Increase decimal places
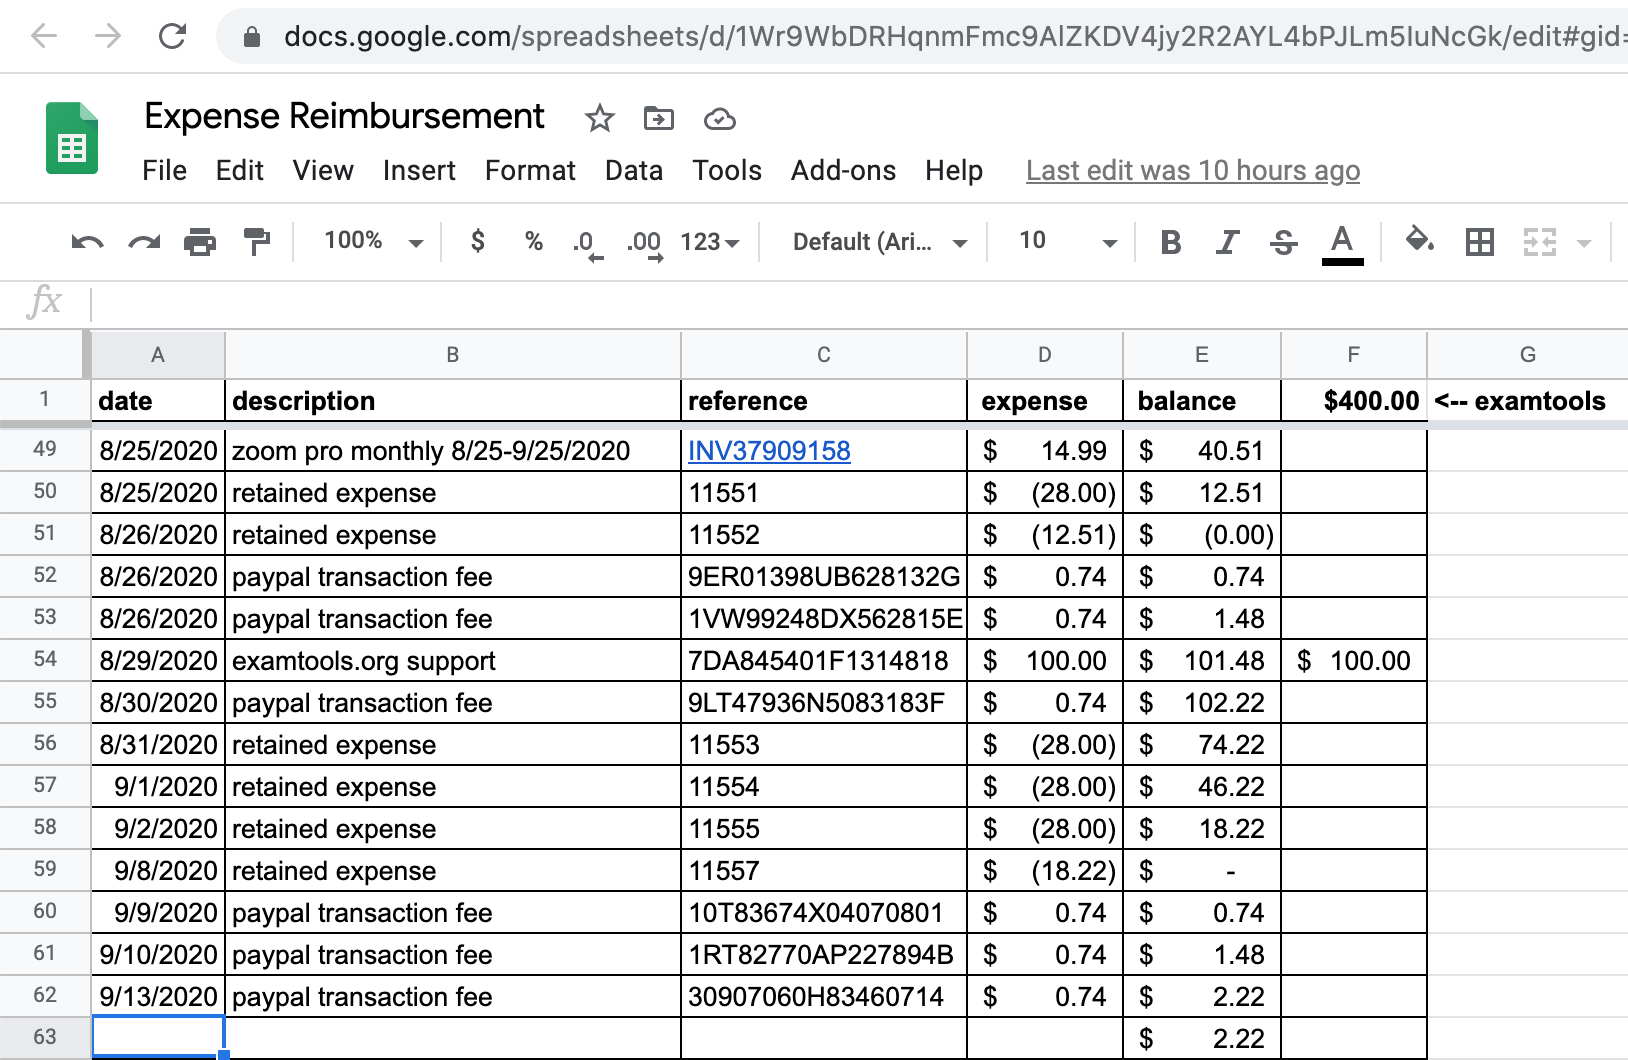The width and height of the screenshot is (1628, 1060). 643,241
